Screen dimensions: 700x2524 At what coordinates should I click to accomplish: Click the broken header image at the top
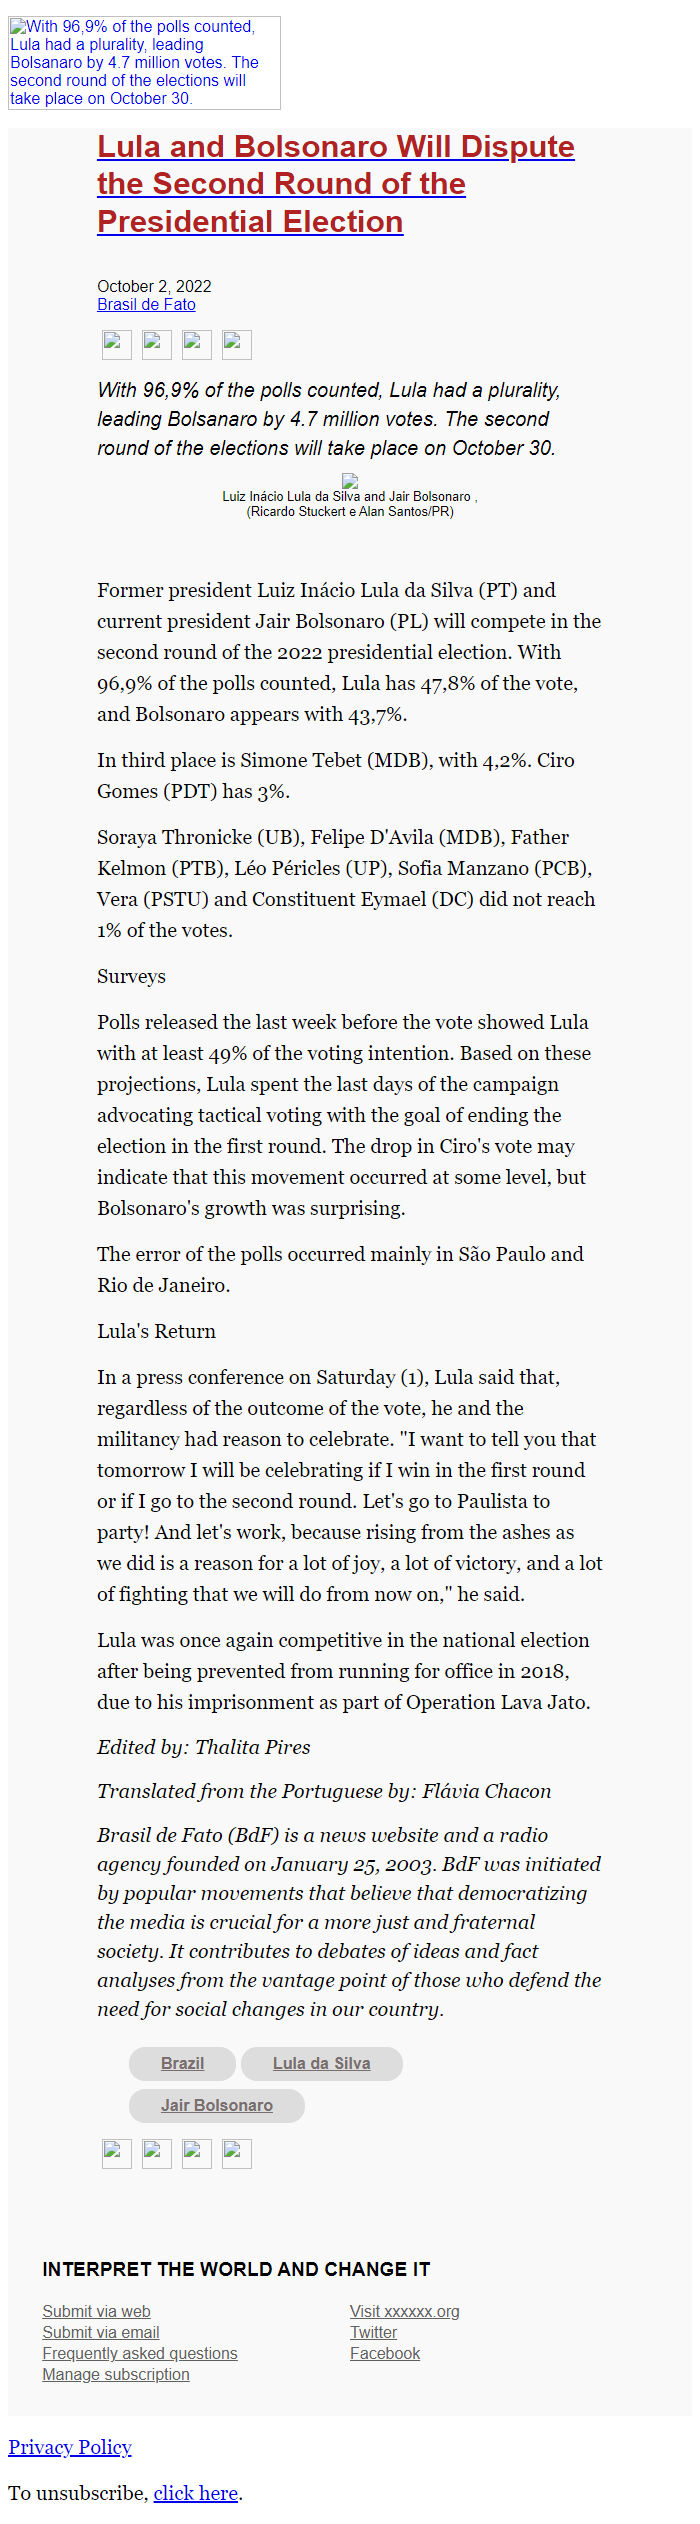tap(144, 62)
